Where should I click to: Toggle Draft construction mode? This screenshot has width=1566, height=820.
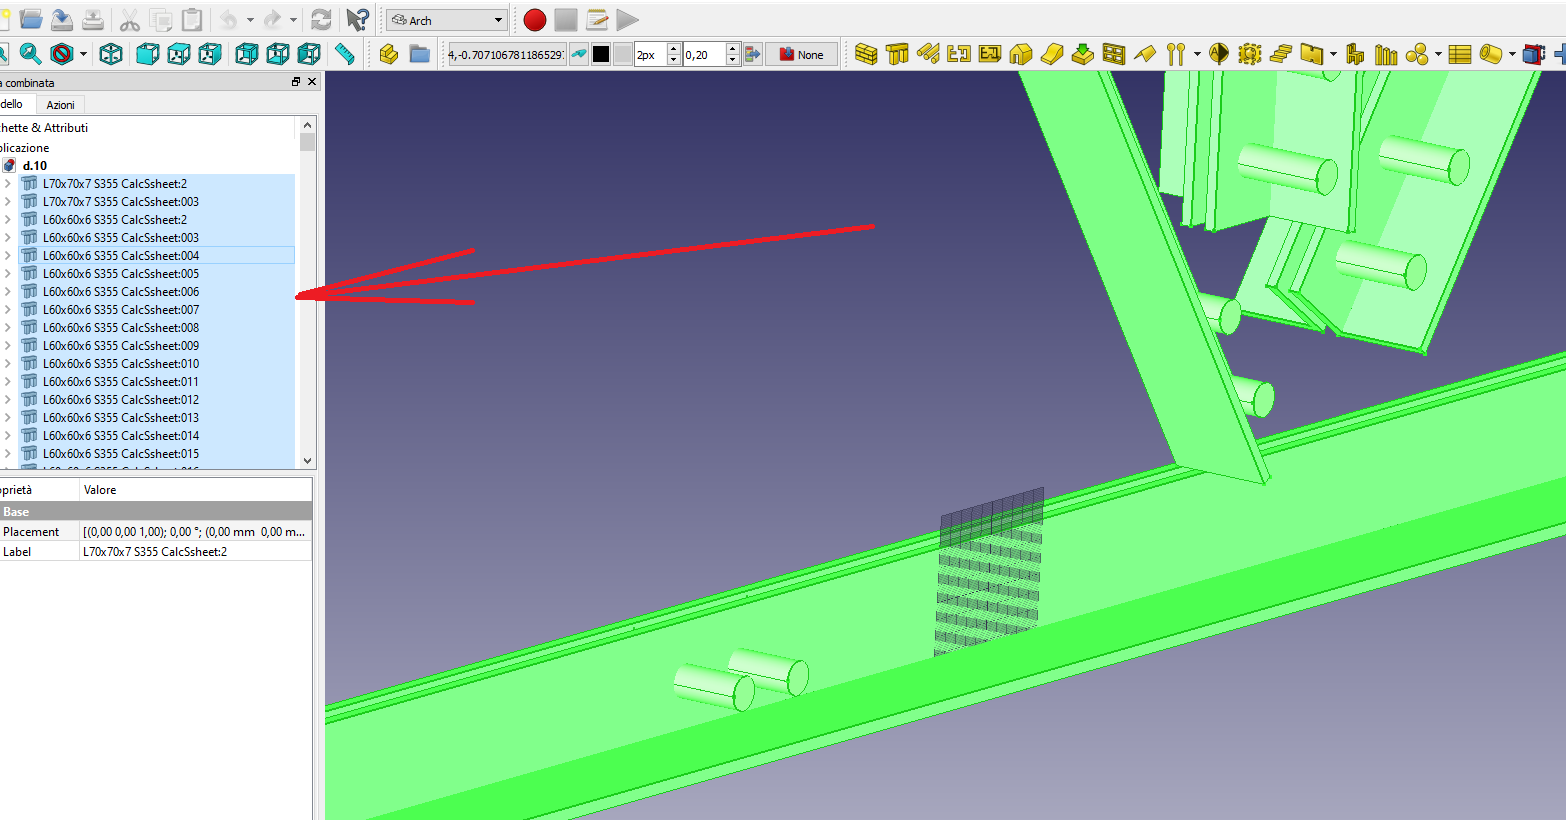point(579,54)
